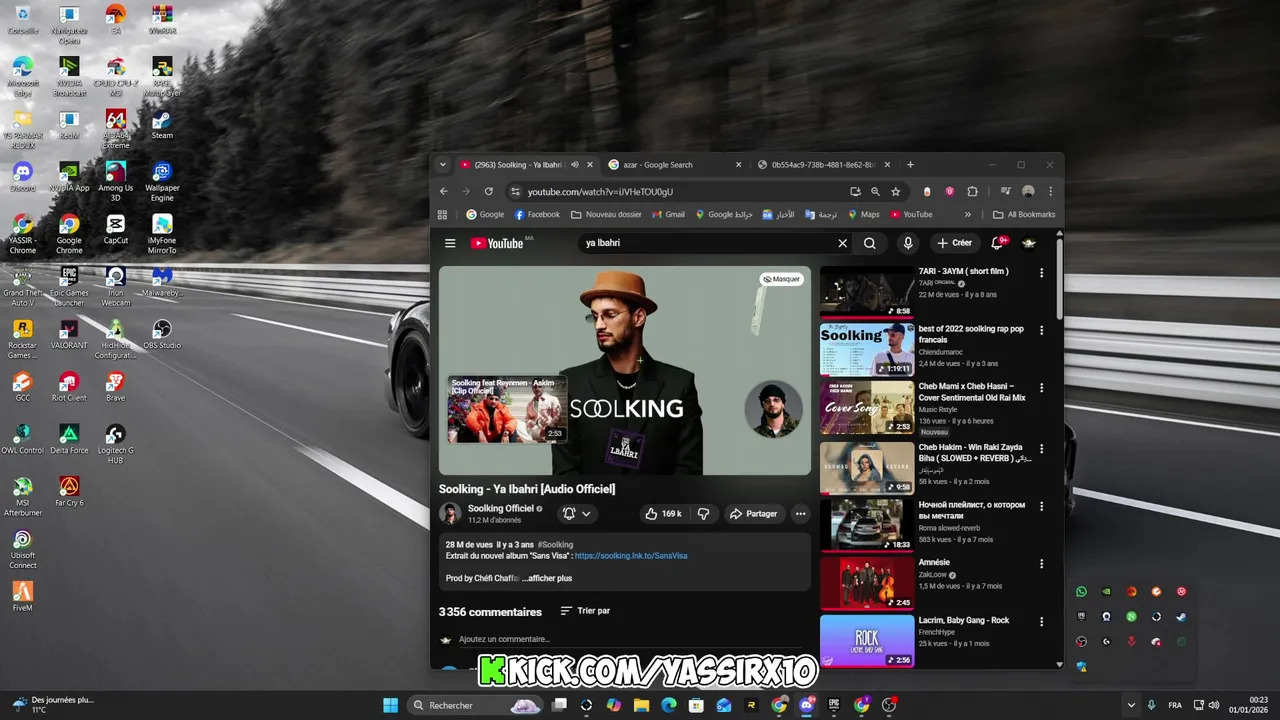Screen dimensions: 1280x720
Task: Open the Chrome apps grid shortcut
Action: coord(442,214)
